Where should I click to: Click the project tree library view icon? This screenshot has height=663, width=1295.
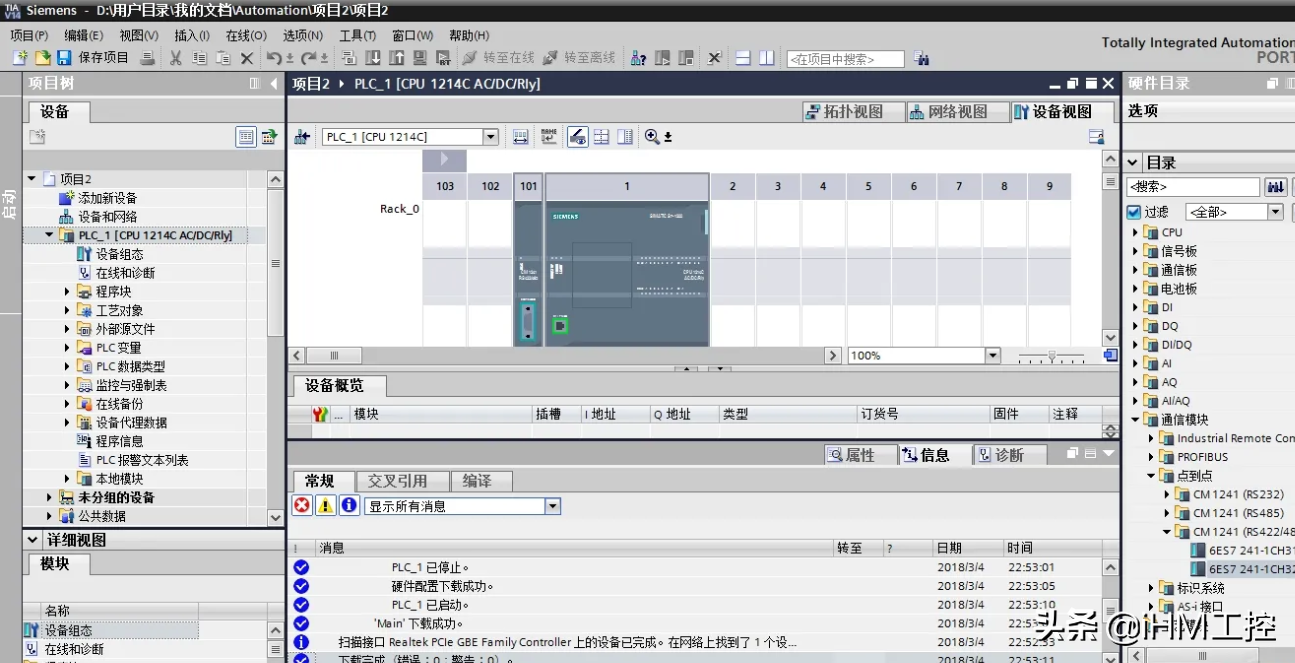click(269, 137)
